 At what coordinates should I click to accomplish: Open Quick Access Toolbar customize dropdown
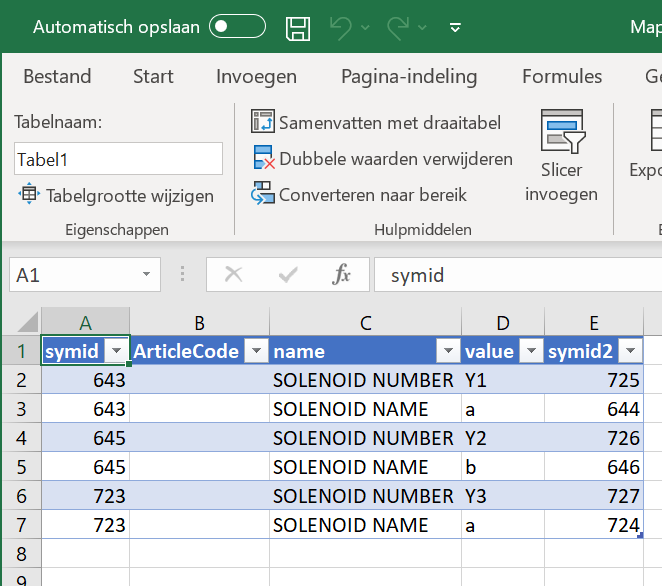pyautogui.click(x=455, y=28)
